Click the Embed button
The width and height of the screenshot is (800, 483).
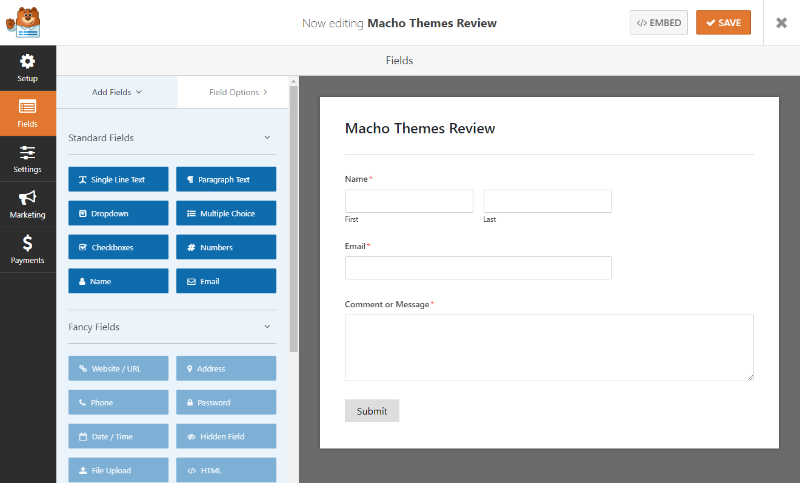coord(659,22)
